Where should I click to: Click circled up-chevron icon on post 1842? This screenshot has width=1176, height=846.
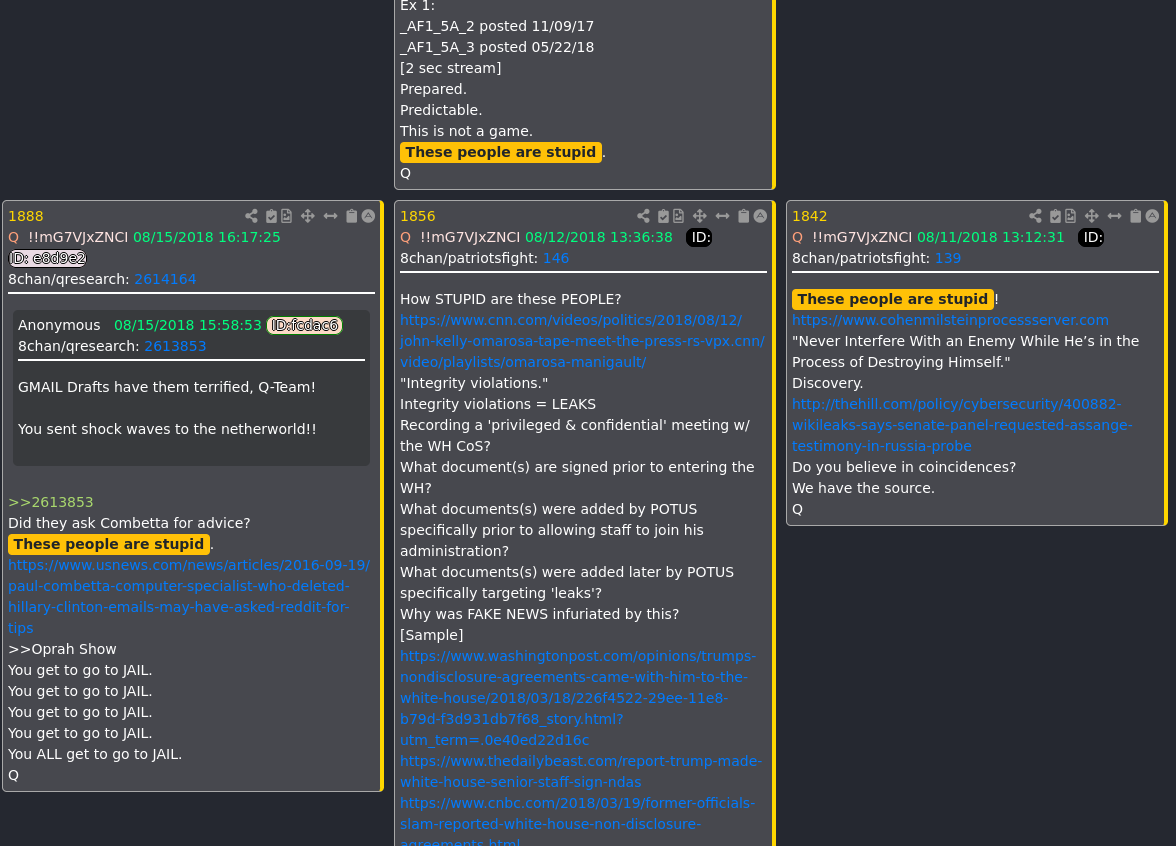click(x=1153, y=216)
